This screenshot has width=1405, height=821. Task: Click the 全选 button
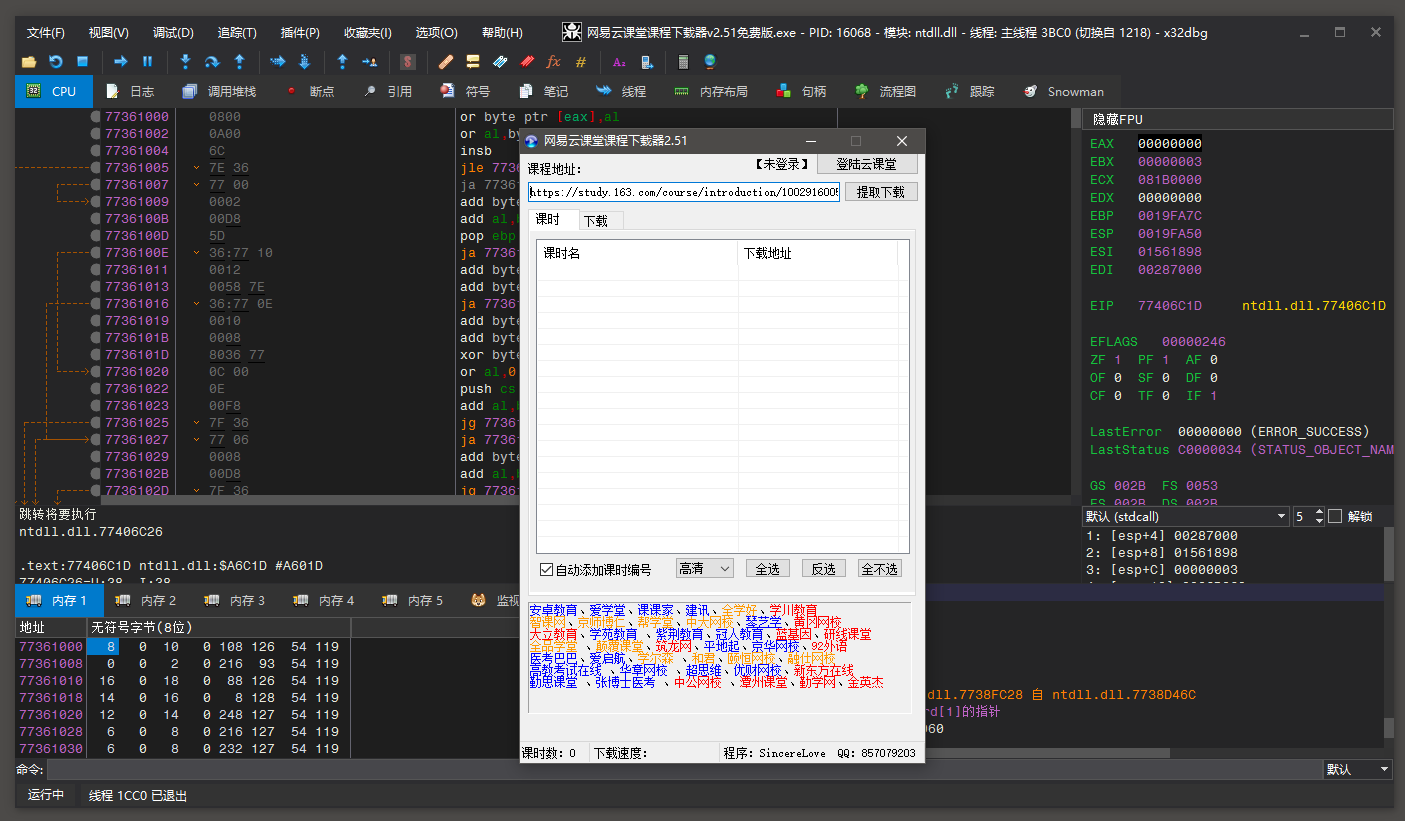coord(767,568)
